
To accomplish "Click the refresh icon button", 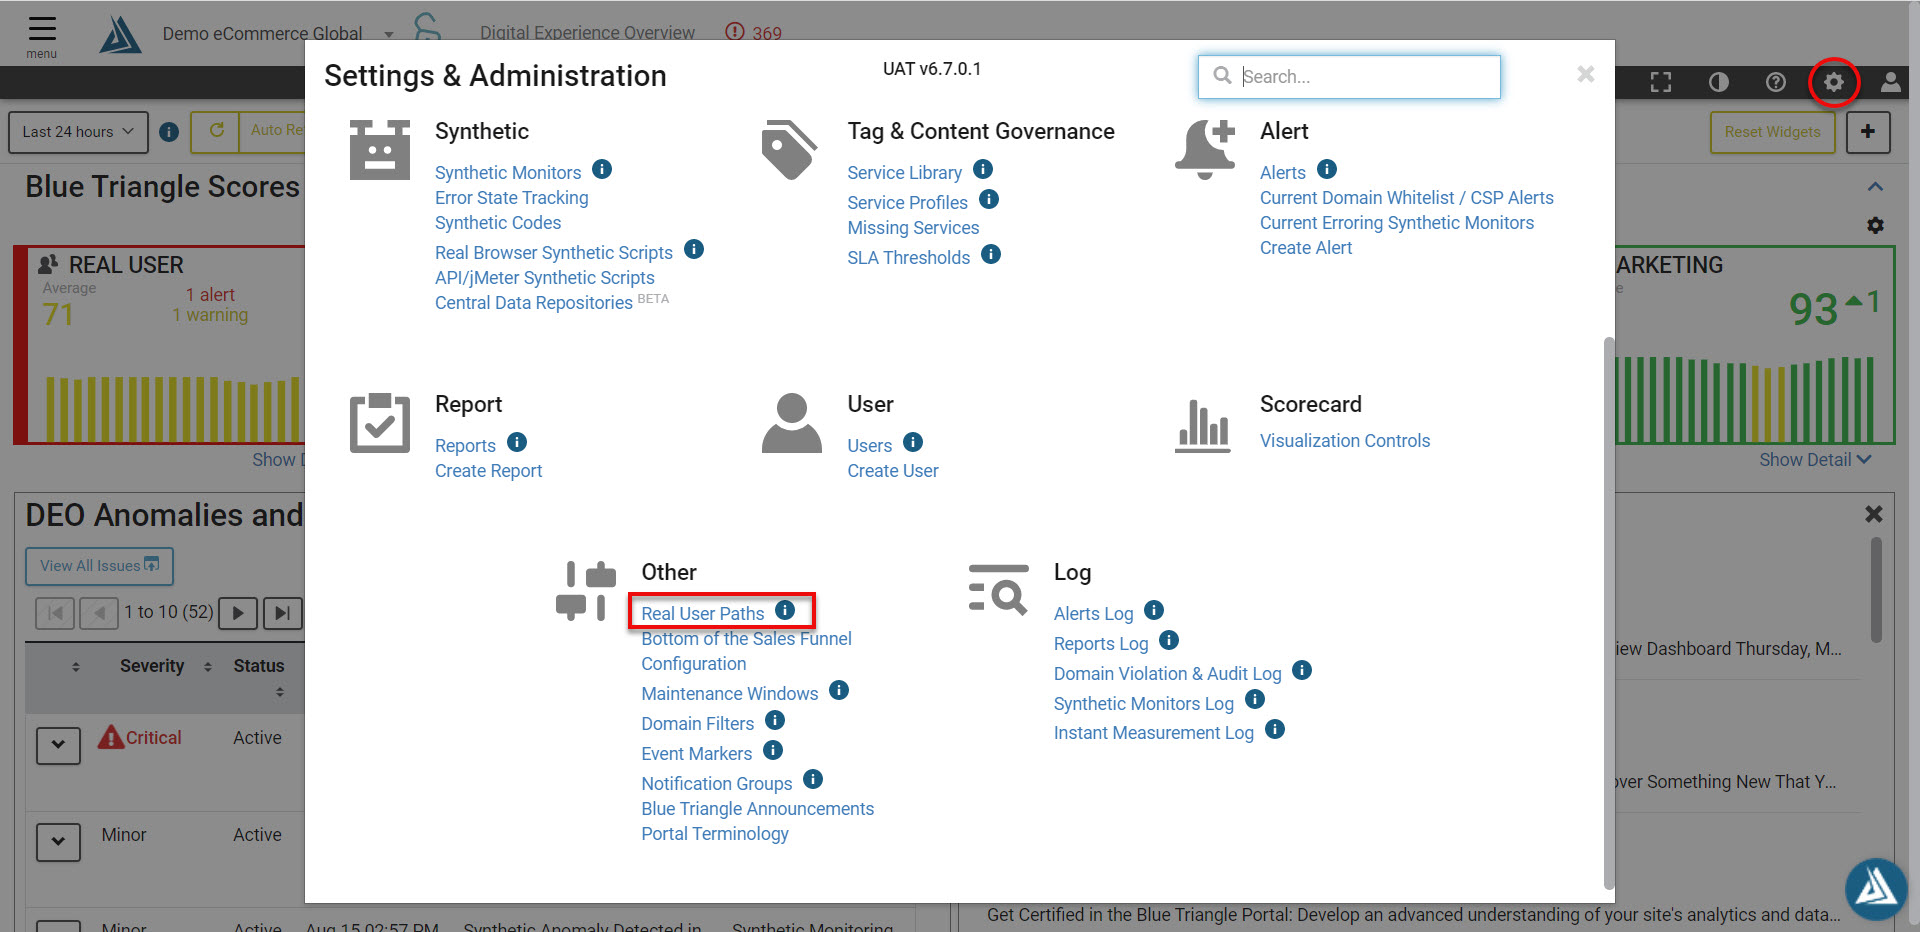I will click(215, 131).
